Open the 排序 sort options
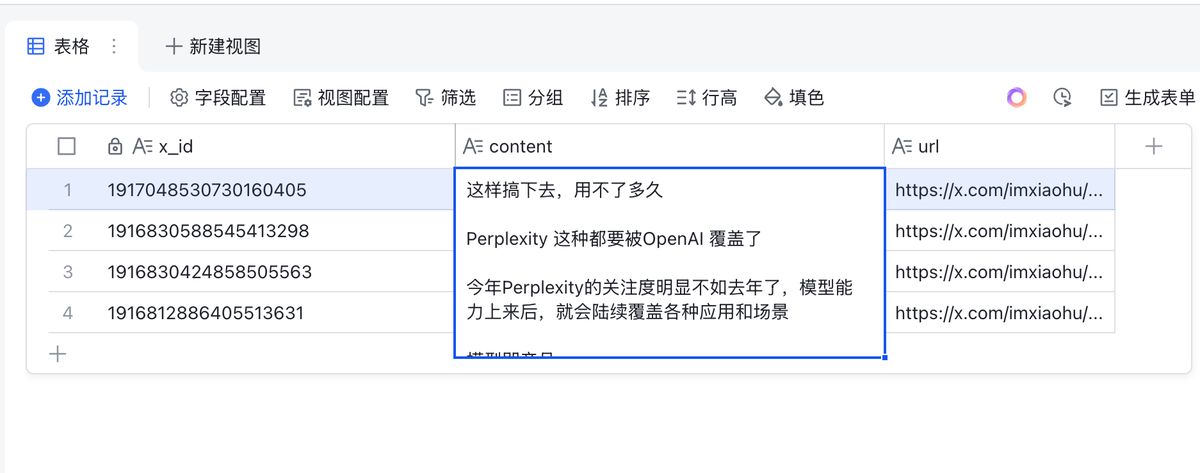The image size is (1200, 473). 620,98
